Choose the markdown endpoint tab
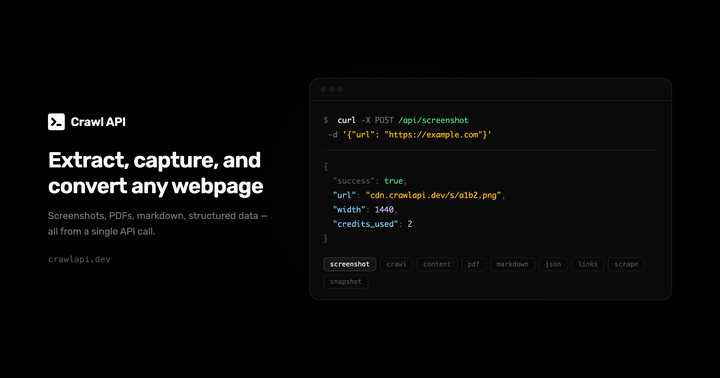The height and width of the screenshot is (378, 720). point(512,264)
